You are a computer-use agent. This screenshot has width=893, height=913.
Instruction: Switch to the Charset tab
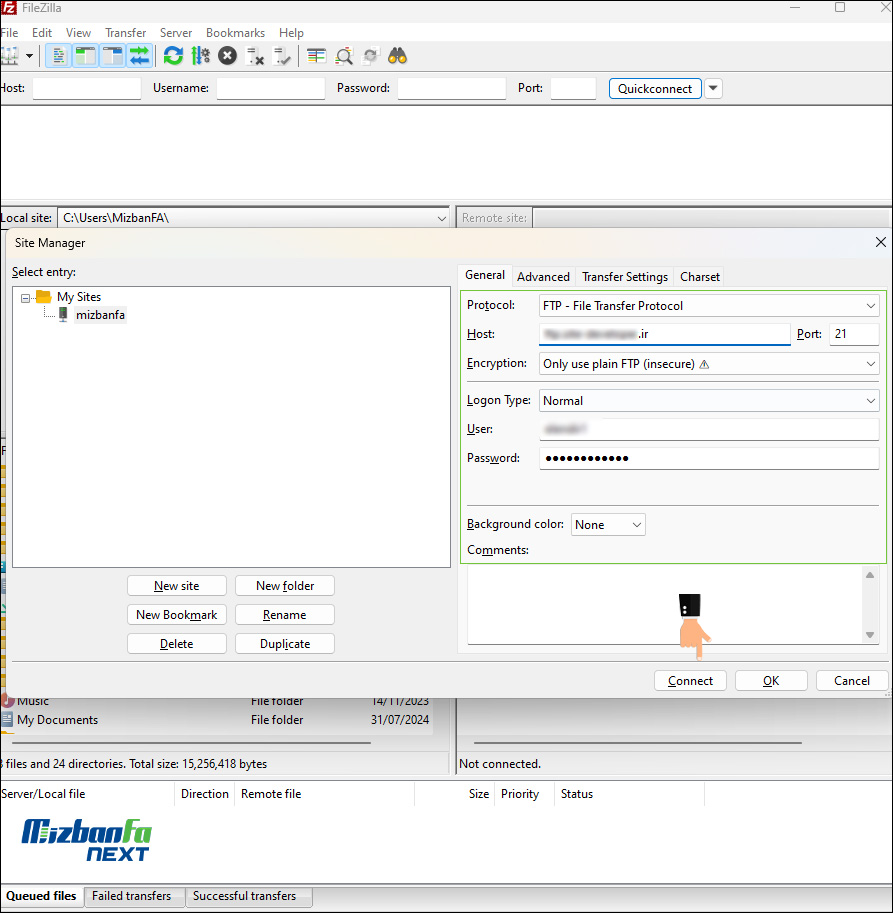700,277
